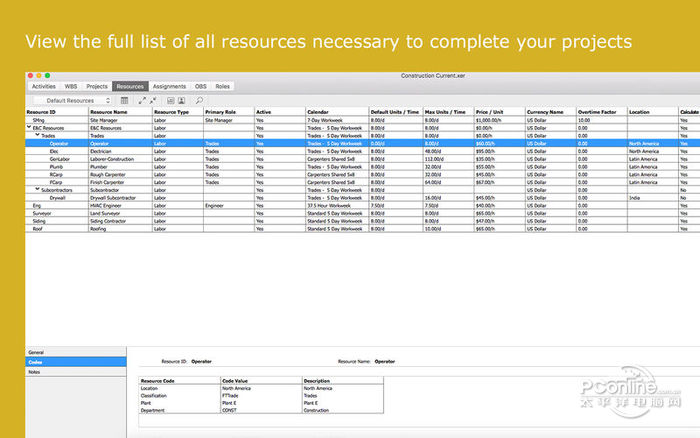Click the resource ID card icon

[x=170, y=101]
